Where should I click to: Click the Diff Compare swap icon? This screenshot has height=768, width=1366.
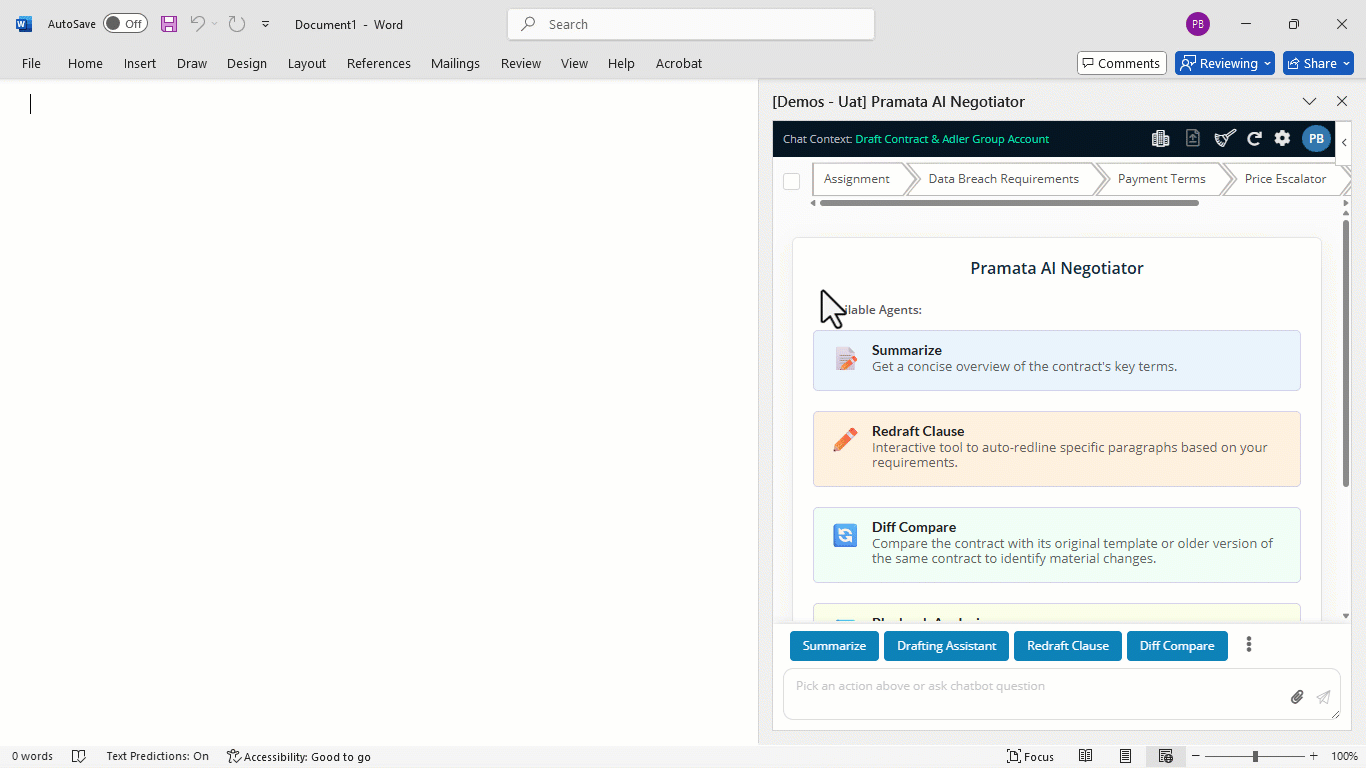point(845,535)
